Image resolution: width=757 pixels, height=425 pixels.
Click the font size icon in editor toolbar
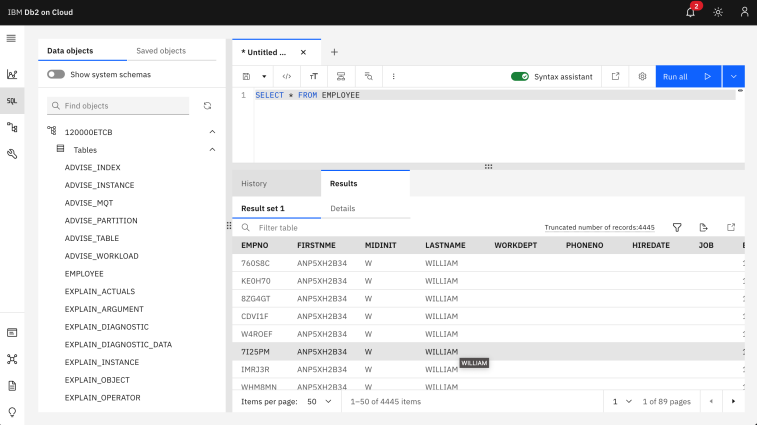pyautogui.click(x=313, y=76)
